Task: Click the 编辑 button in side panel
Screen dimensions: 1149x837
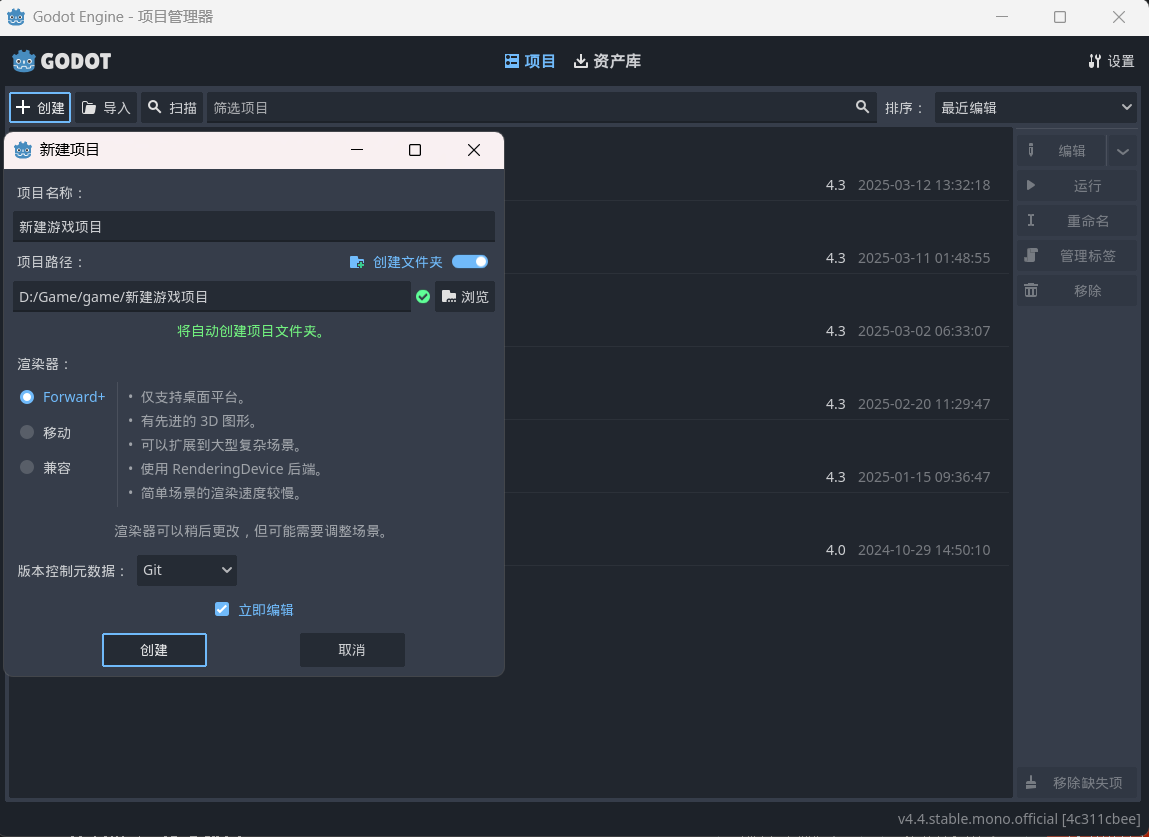Action: pos(1060,150)
